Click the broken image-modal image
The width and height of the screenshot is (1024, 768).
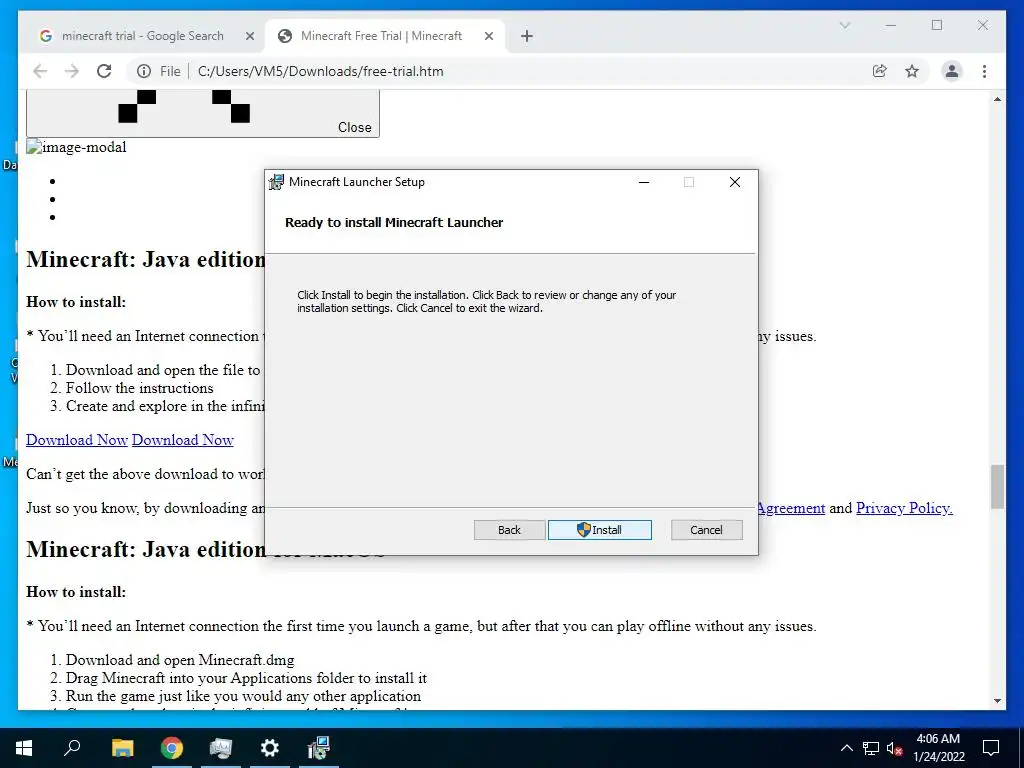(x=76, y=147)
